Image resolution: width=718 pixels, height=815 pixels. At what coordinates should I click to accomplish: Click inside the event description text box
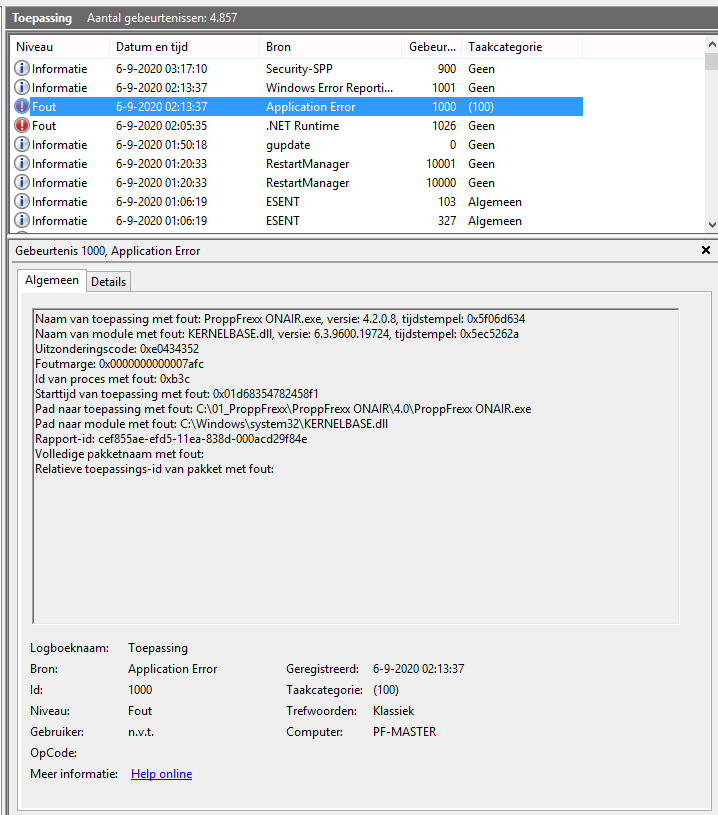[x=355, y=540]
